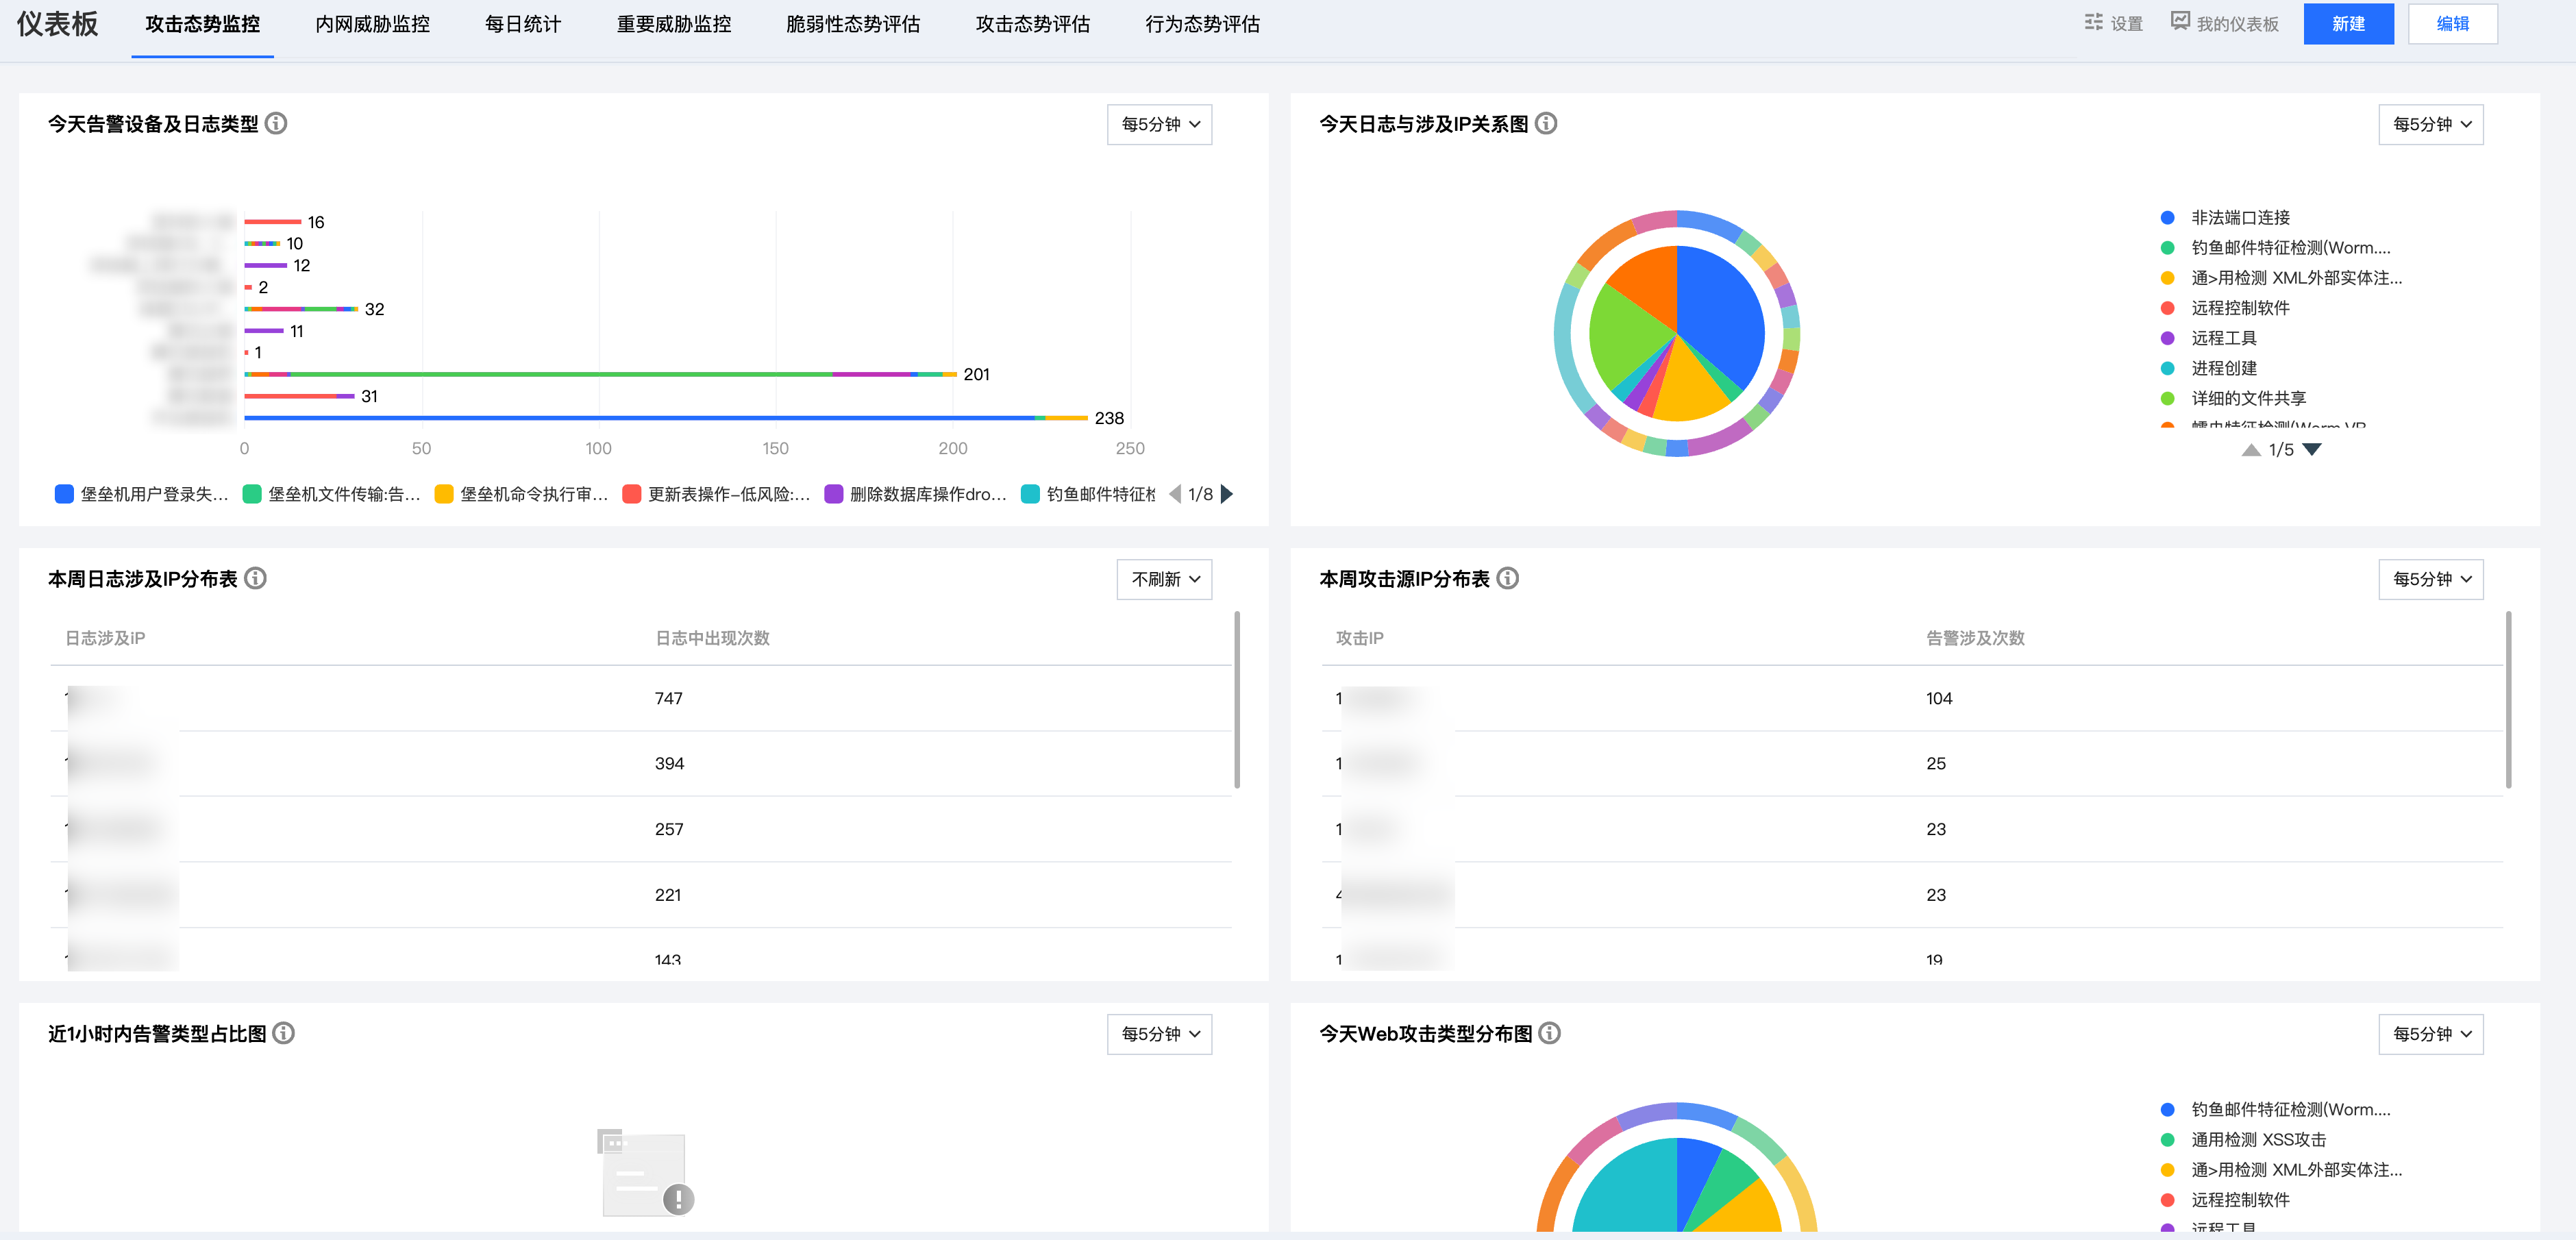Viewport: 2576px width, 1240px height.
Task: Switch to 重要威胁监控 tab
Action: (x=674, y=24)
